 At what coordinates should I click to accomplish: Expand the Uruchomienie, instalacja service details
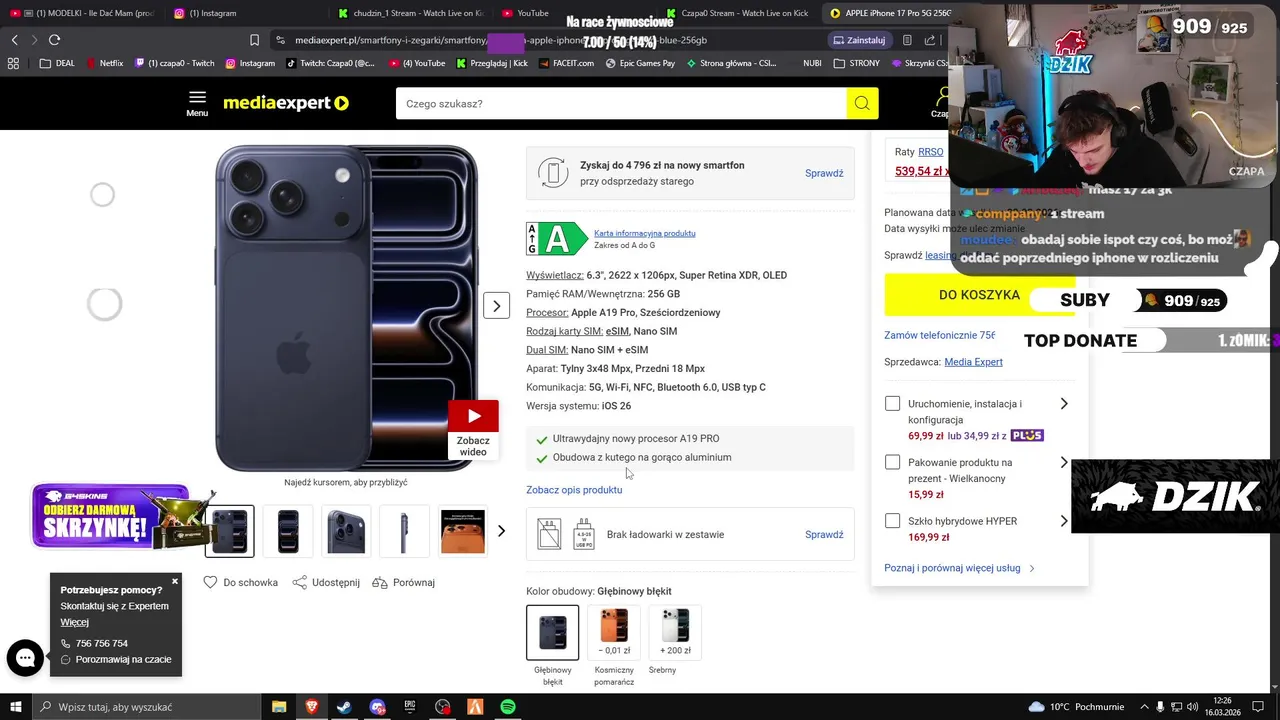click(x=1064, y=404)
